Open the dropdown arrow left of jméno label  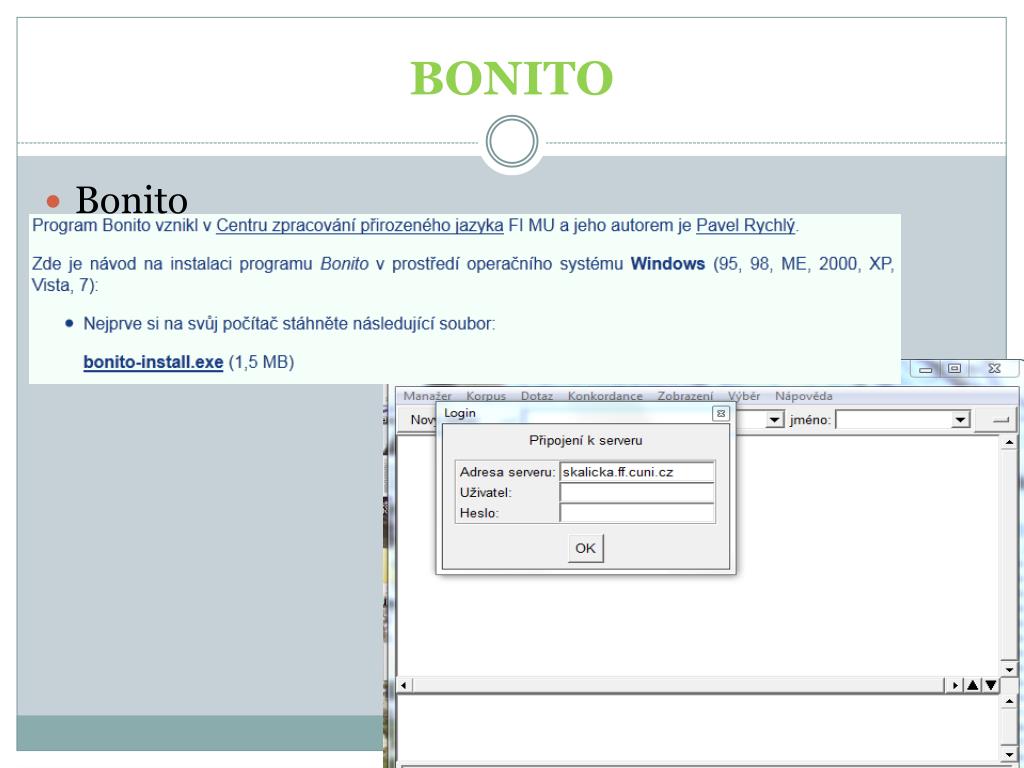pyautogui.click(x=774, y=420)
